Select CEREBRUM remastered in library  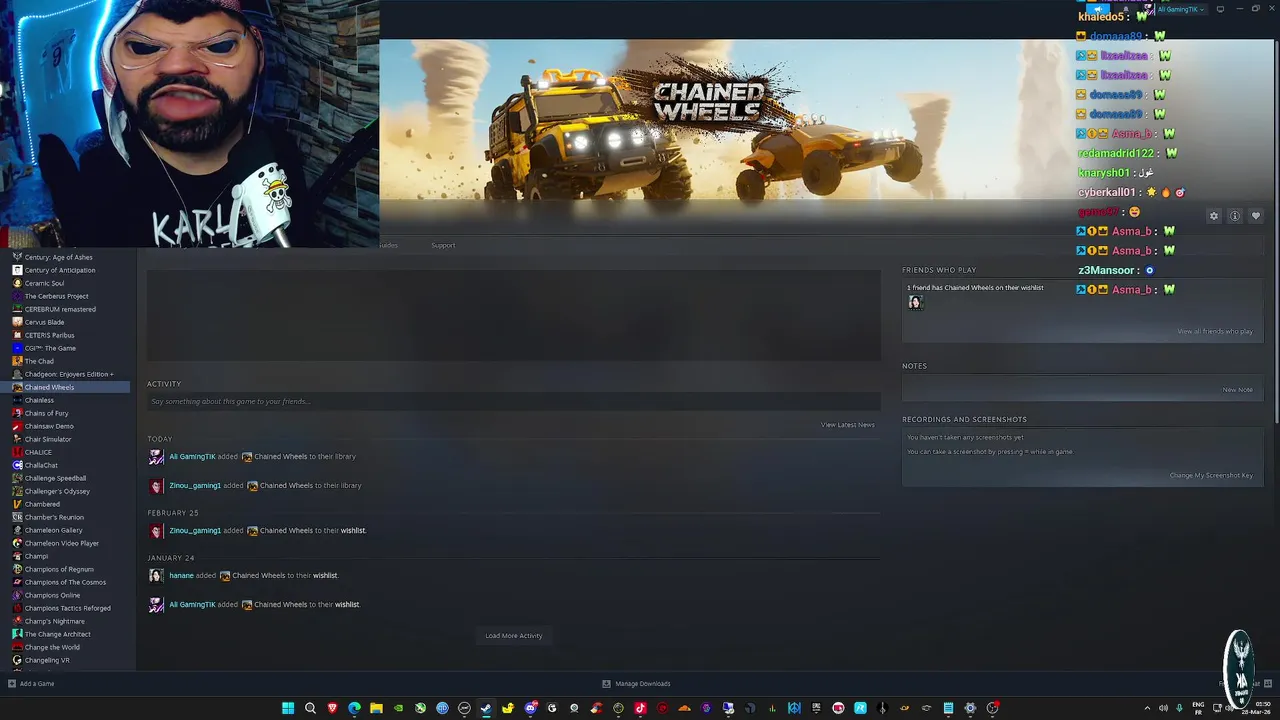pyautogui.click(x=66, y=309)
